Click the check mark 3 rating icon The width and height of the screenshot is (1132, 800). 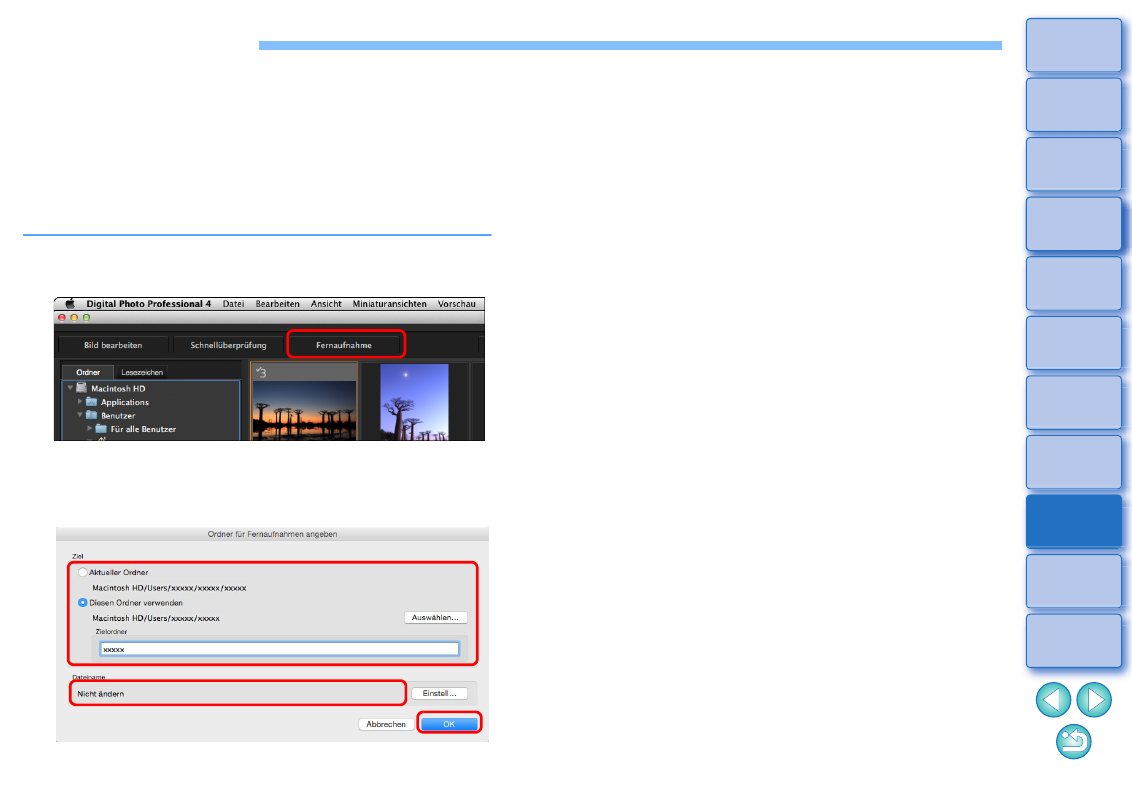[261, 373]
